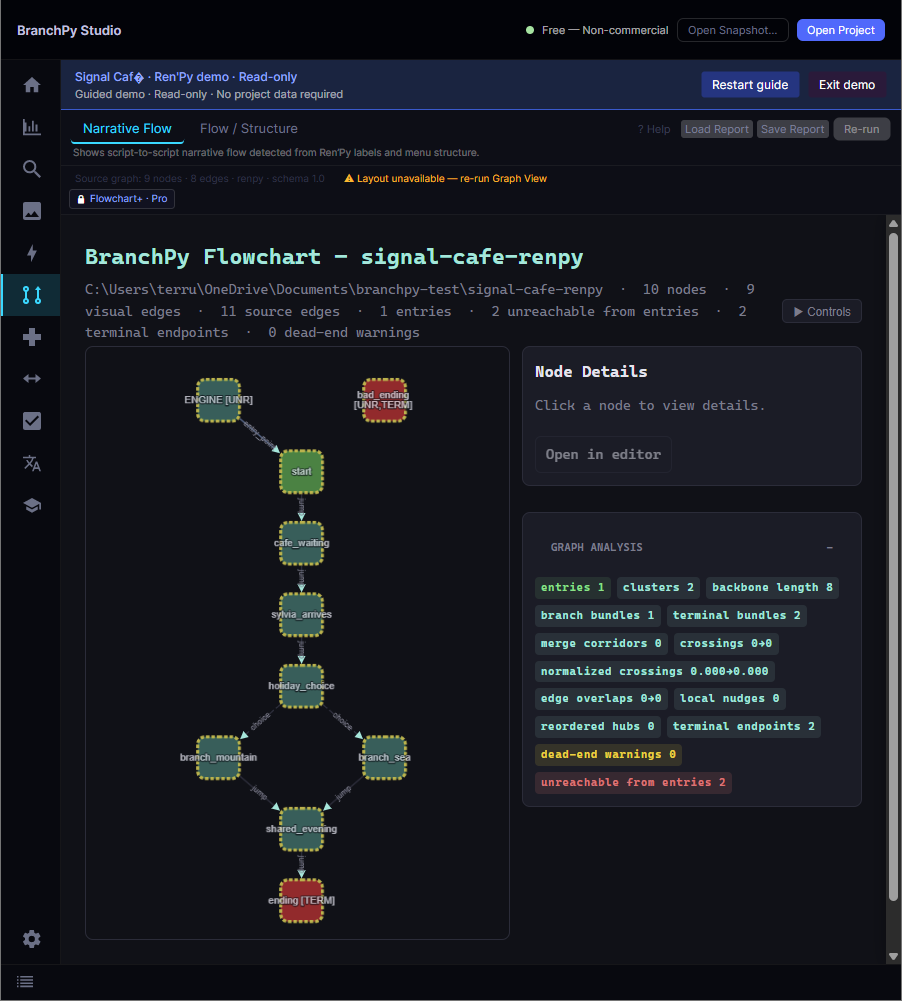Click the list icon in bottom bar
The height and width of the screenshot is (1001, 902).
(x=25, y=982)
